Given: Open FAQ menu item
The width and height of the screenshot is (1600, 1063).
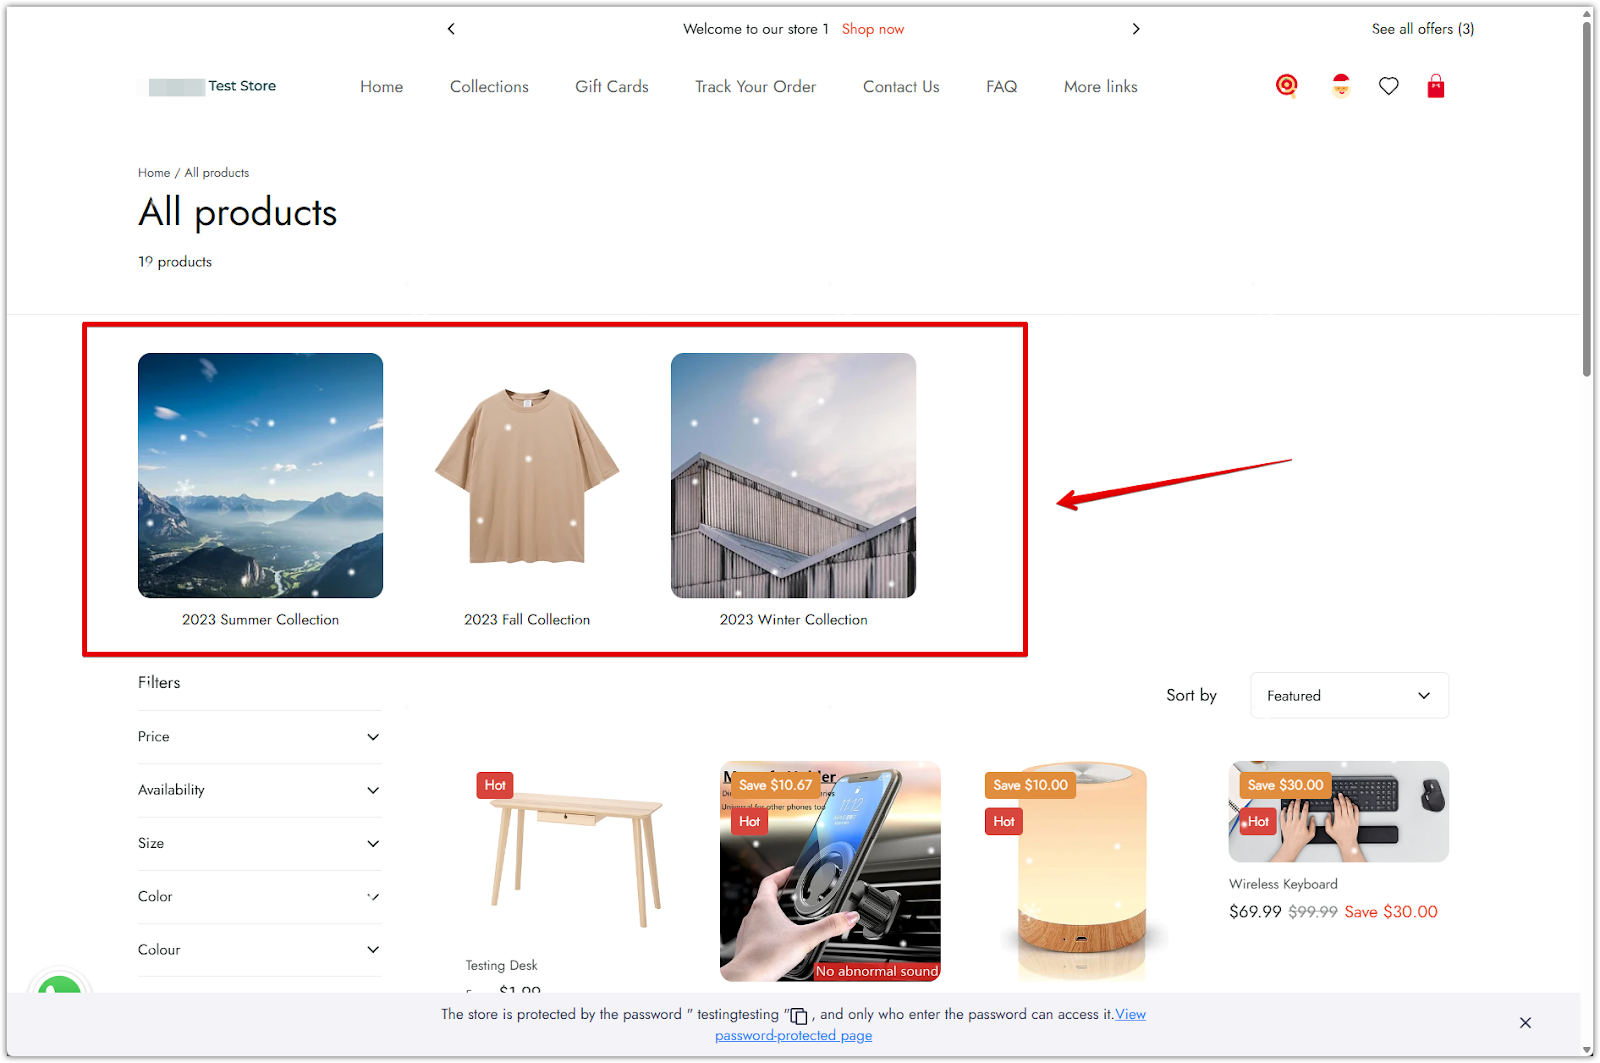Looking at the screenshot, I should point(1001,87).
